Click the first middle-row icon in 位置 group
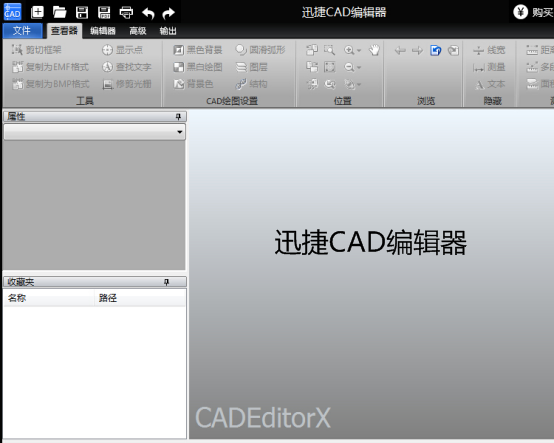 pyautogui.click(x=312, y=67)
